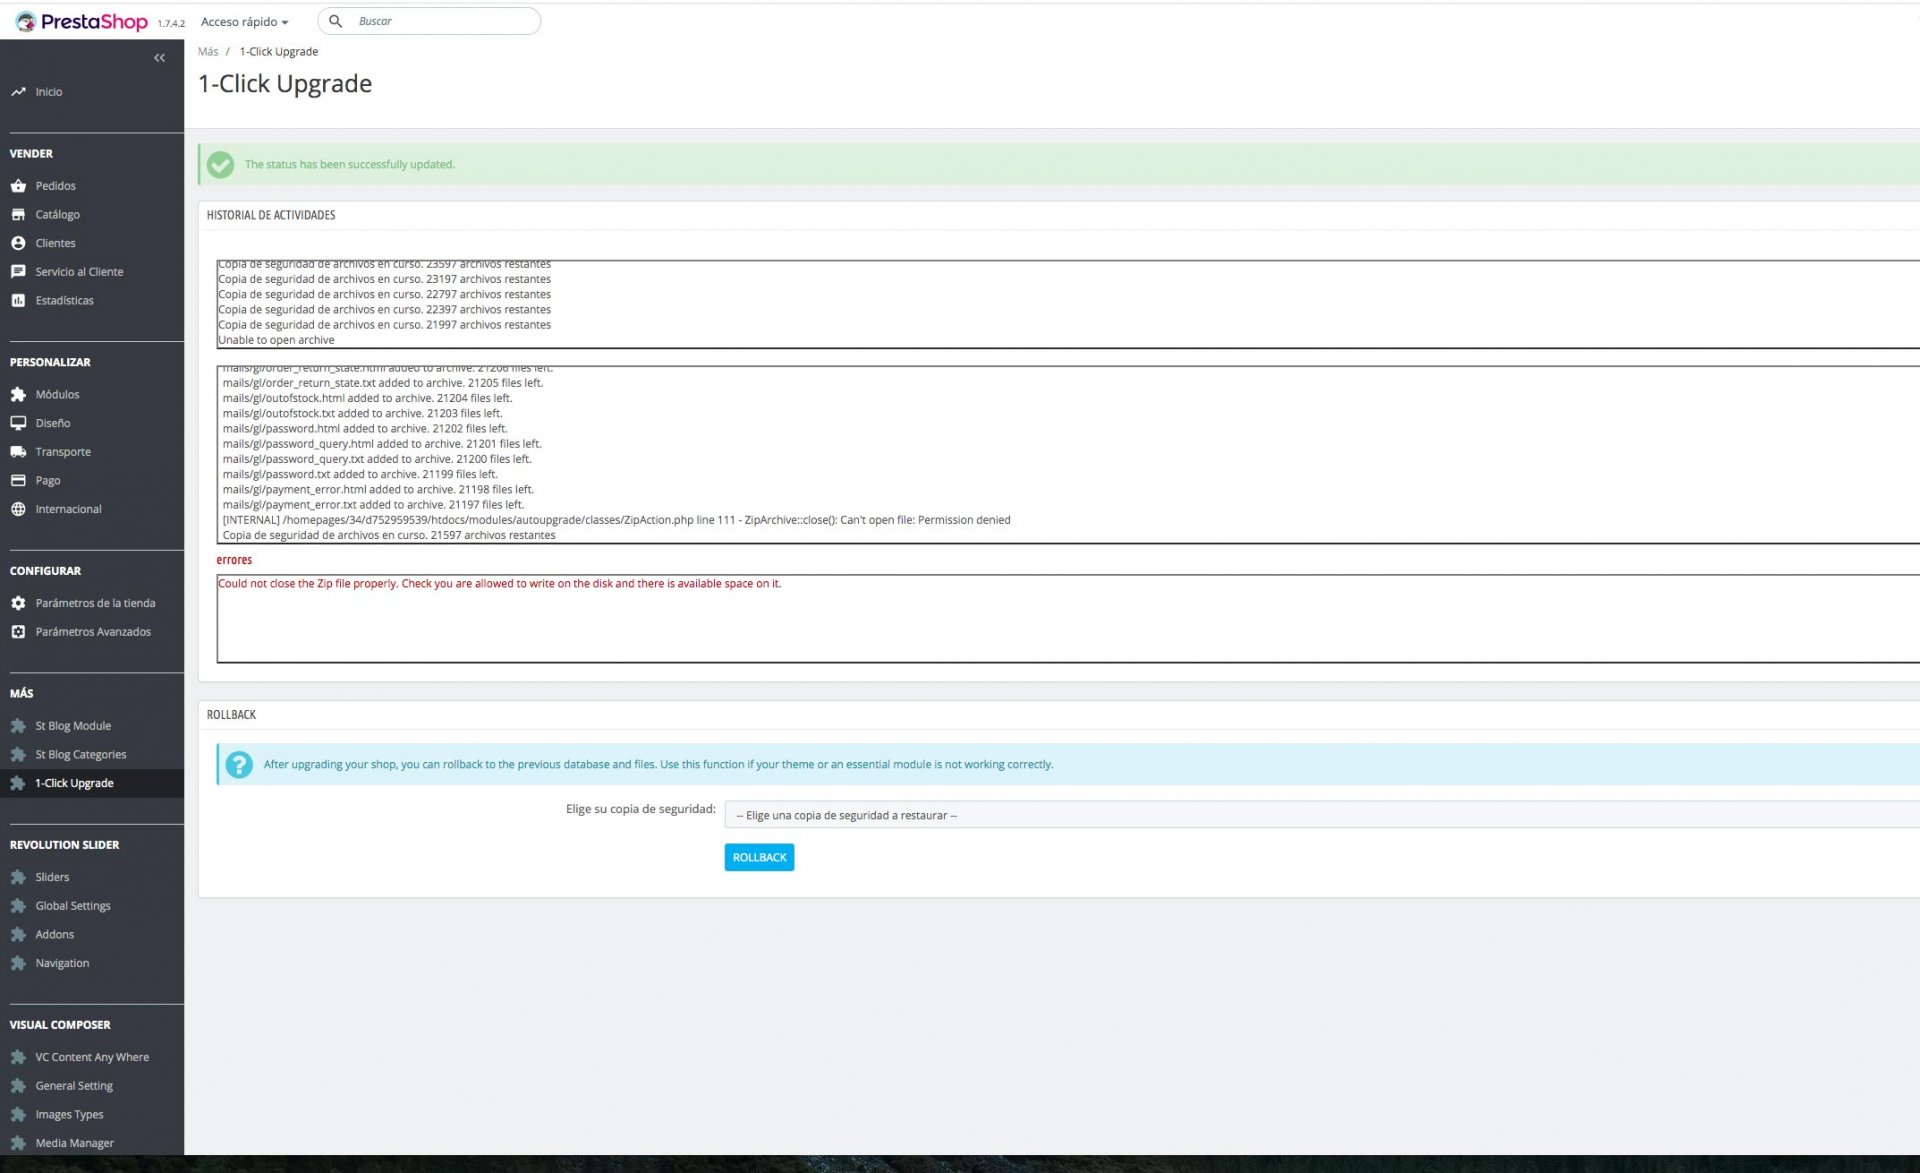Click the Transporte truck icon
Viewport: 1920px width, 1173px height.
click(18, 452)
